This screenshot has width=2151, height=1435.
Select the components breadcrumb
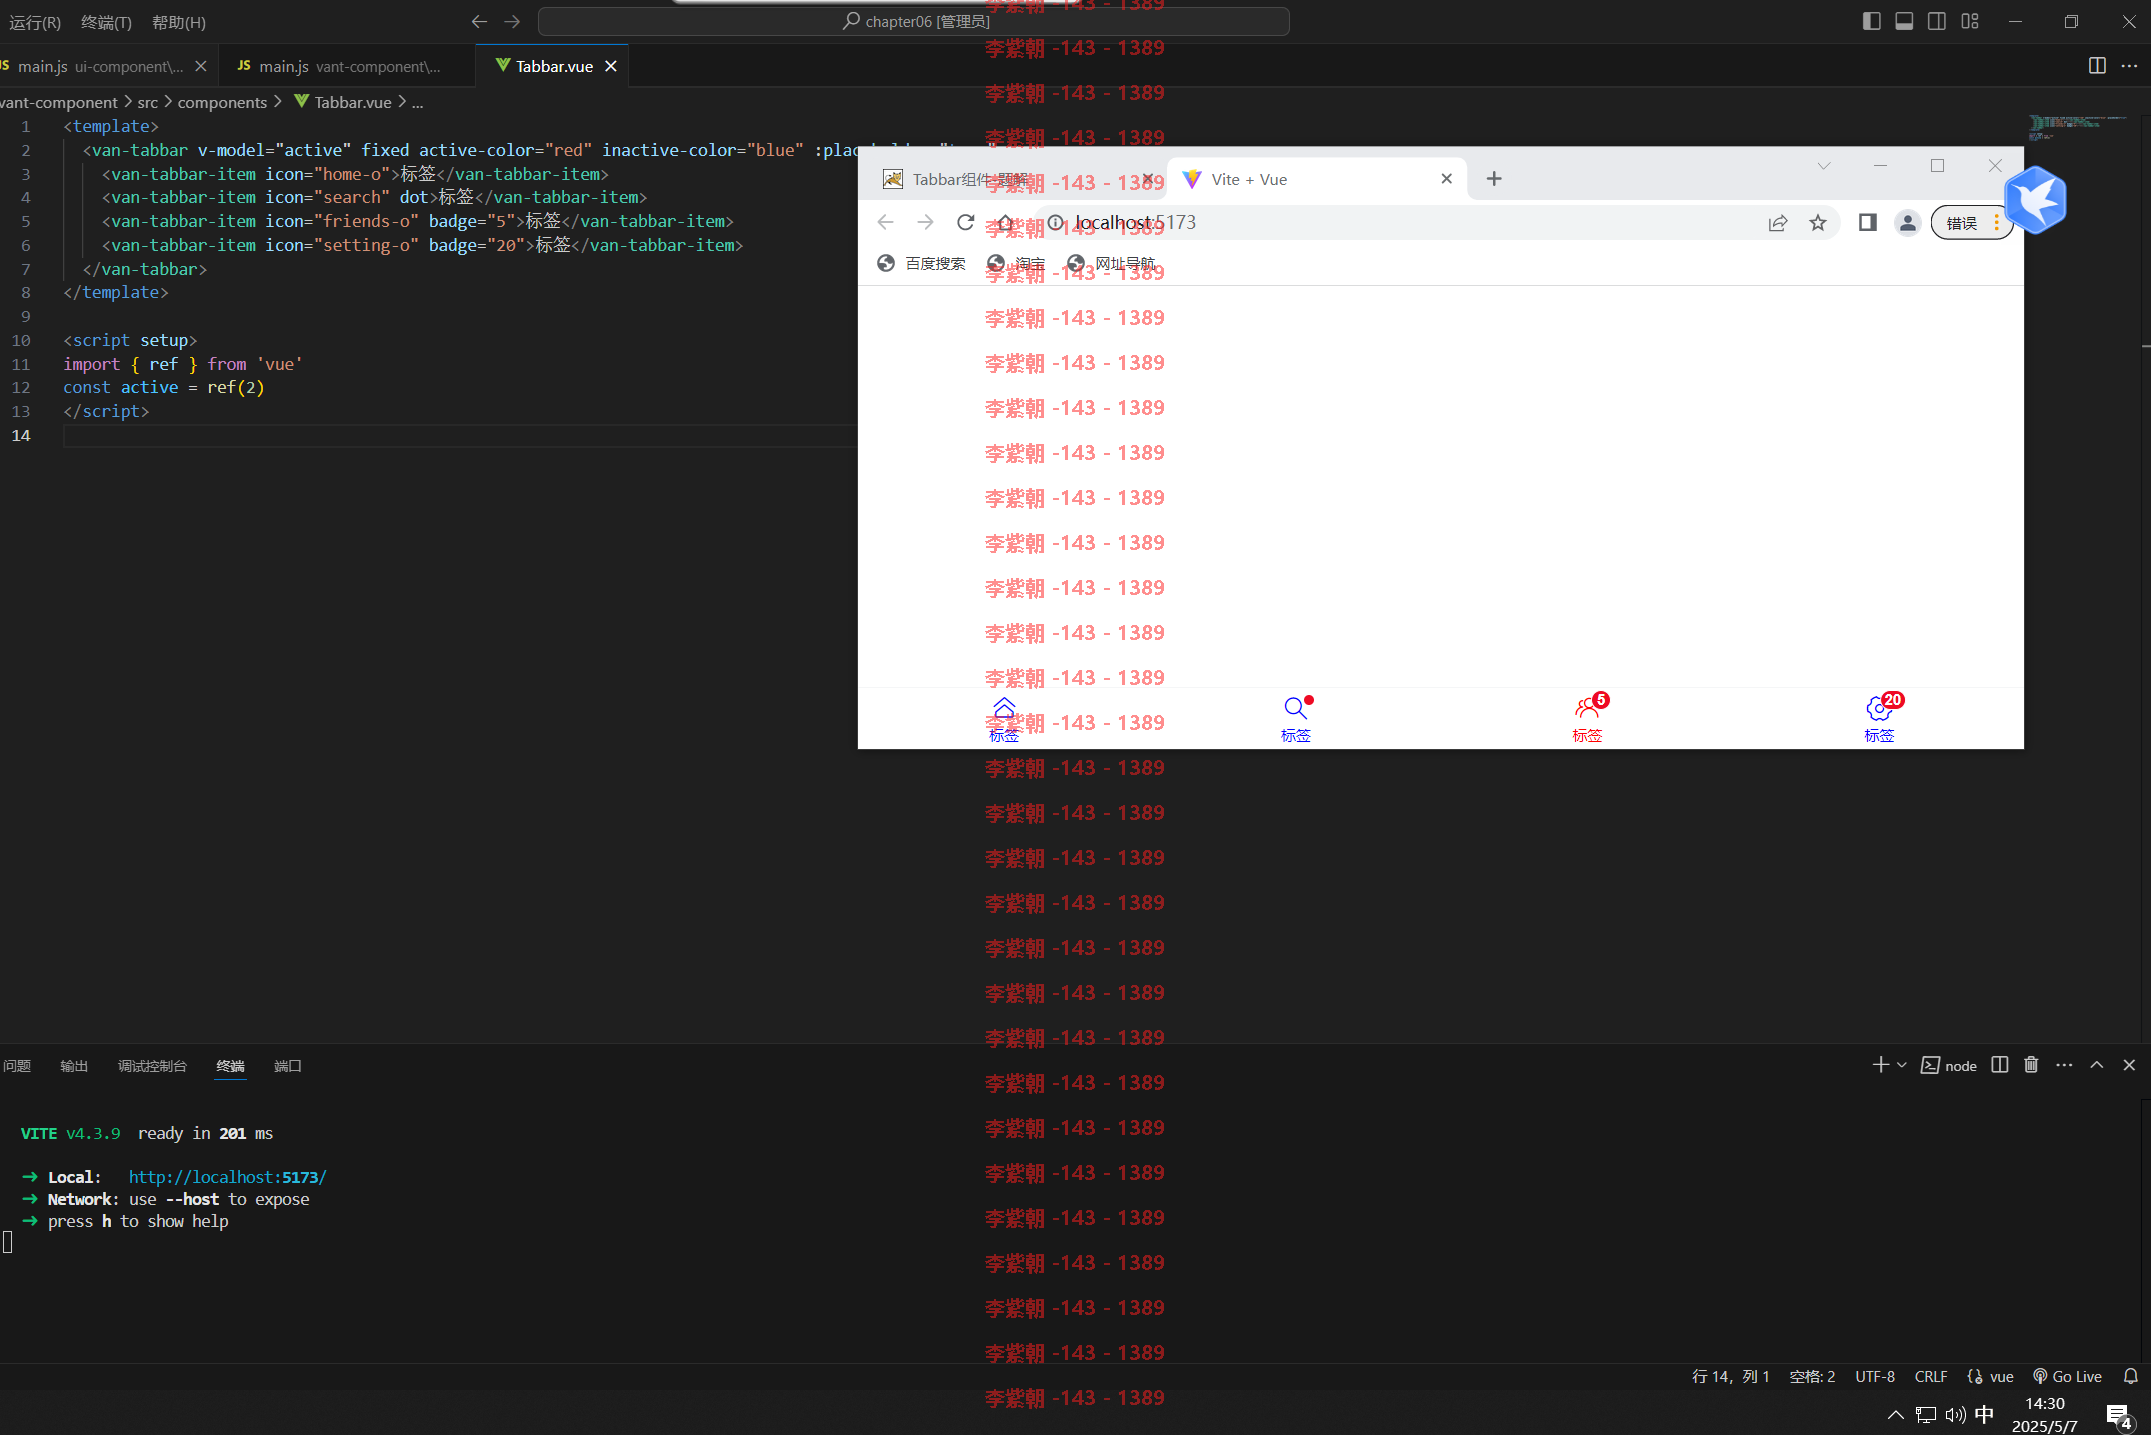(x=222, y=102)
